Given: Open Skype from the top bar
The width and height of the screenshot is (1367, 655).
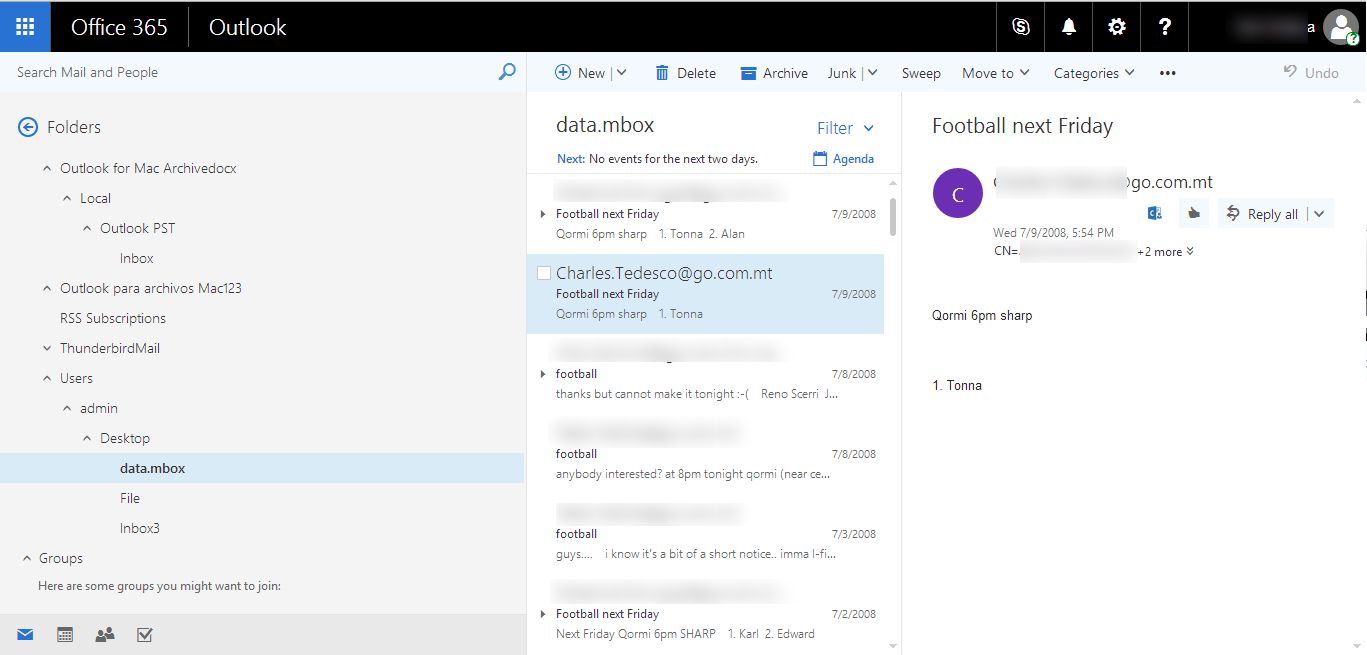Looking at the screenshot, I should tap(1020, 27).
